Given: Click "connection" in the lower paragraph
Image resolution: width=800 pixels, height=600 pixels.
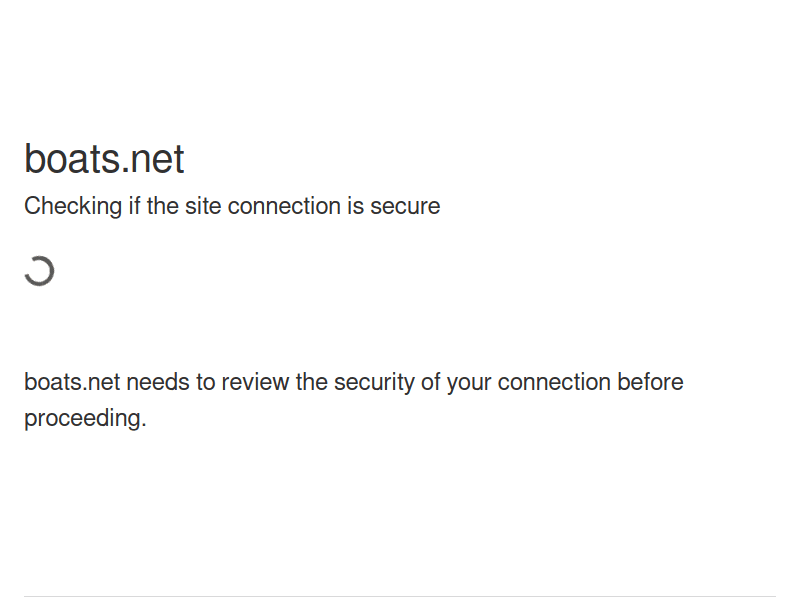Looking at the screenshot, I should pyautogui.click(x=554, y=382).
